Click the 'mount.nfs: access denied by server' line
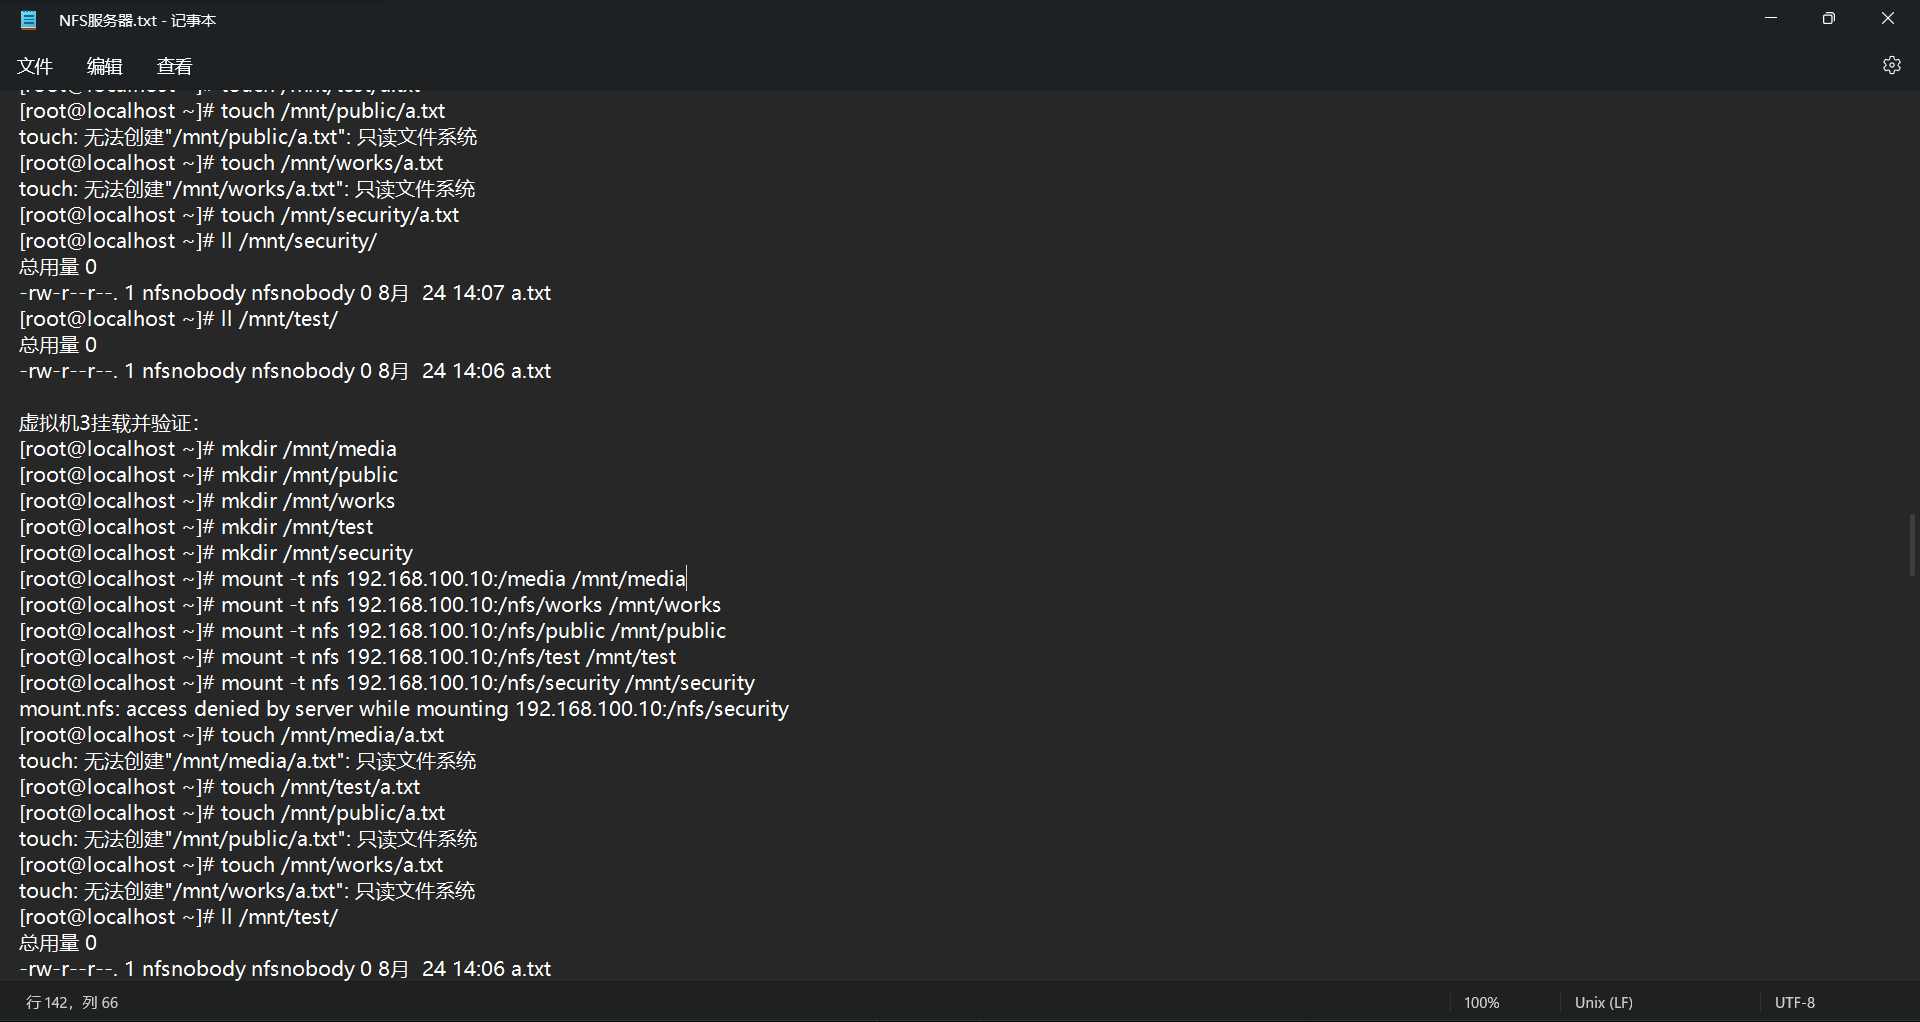This screenshot has width=1920, height=1022. point(404,709)
